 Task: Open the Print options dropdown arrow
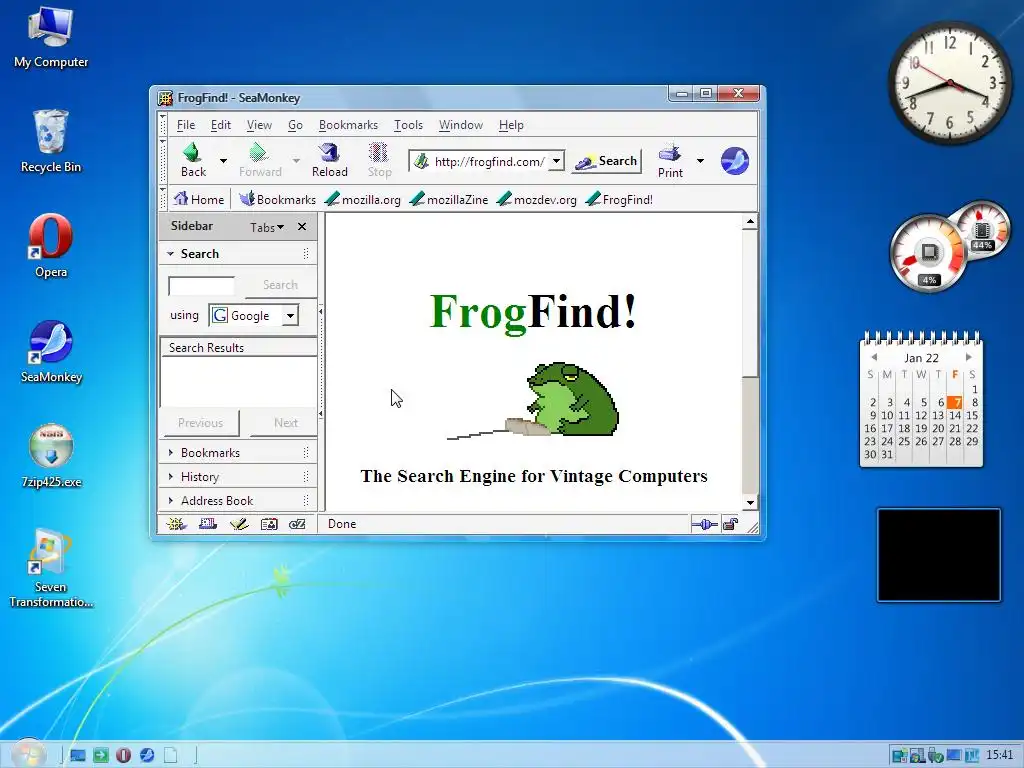pyautogui.click(x=700, y=161)
